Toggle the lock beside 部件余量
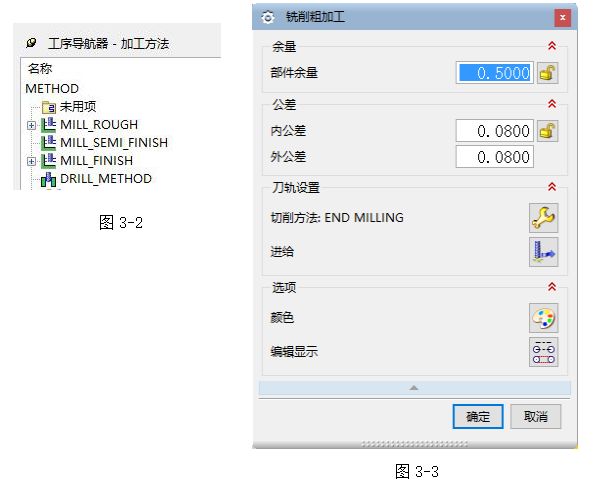This screenshot has width=611, height=480. (547, 73)
